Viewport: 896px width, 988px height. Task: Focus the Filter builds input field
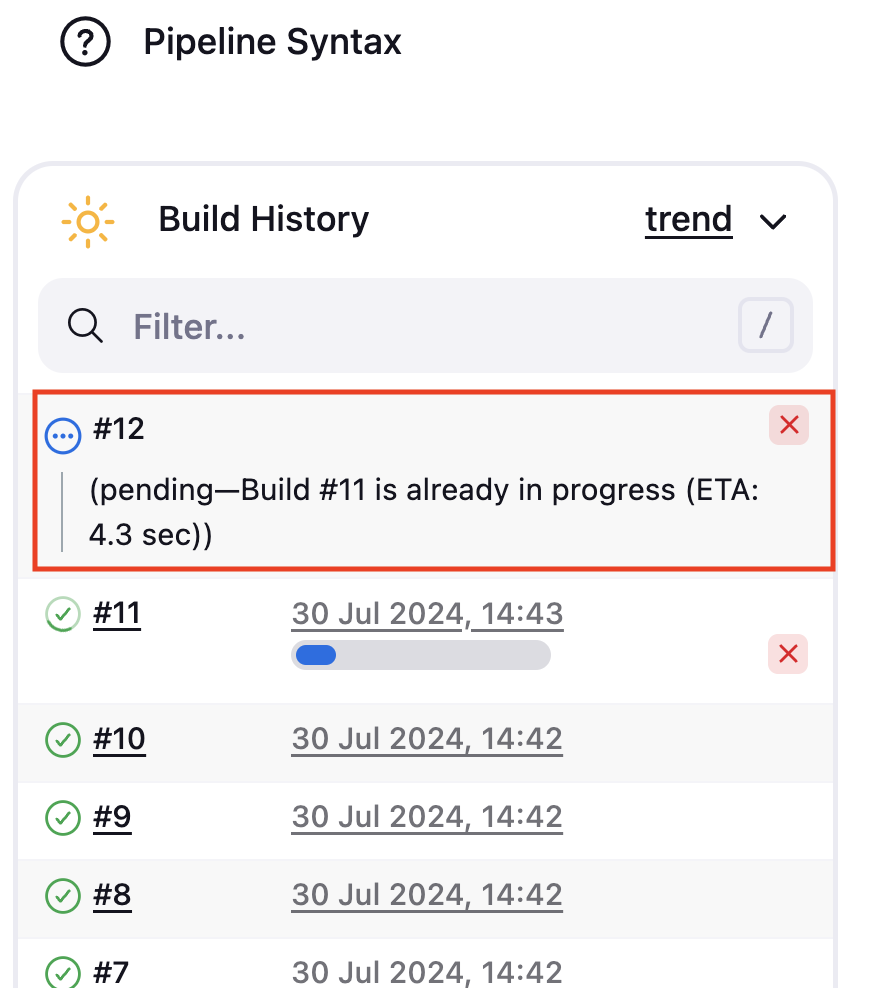[x=425, y=326]
